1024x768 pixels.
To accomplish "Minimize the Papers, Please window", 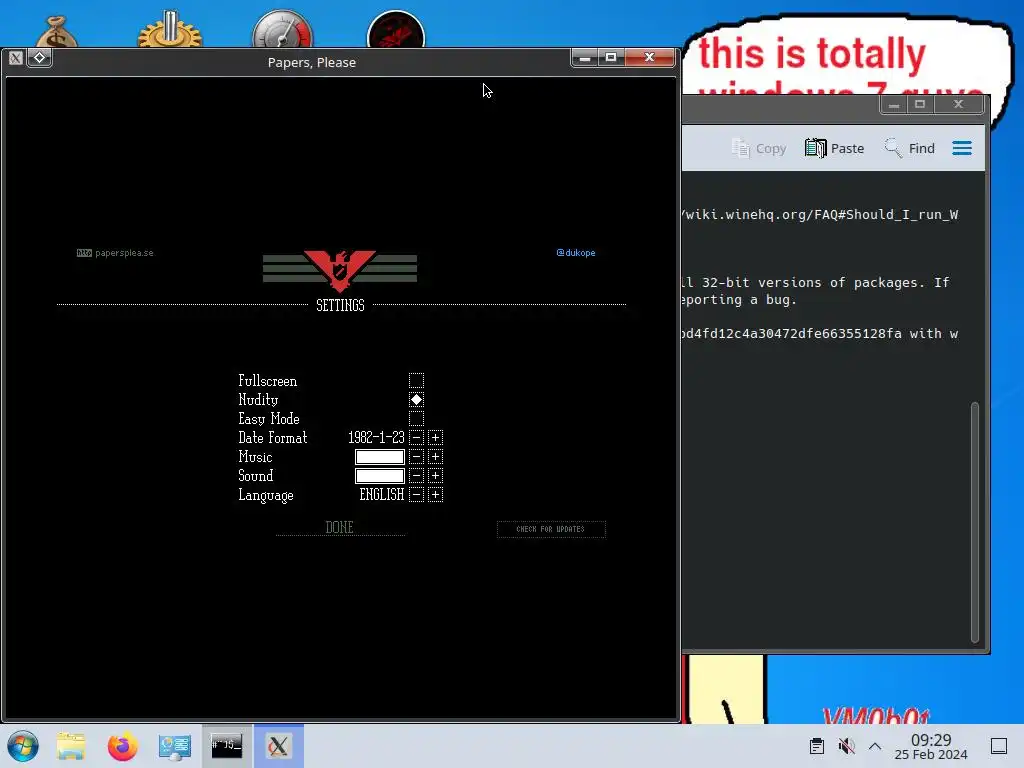I will pos(584,57).
